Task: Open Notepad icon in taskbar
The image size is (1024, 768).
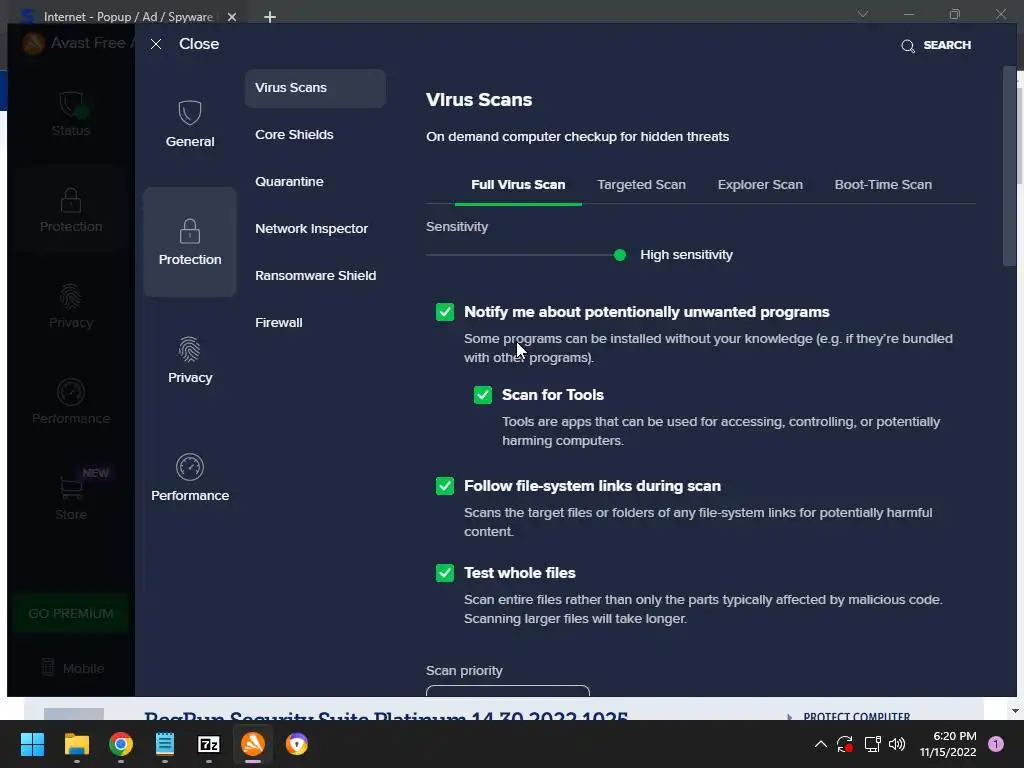Action: tap(165, 744)
